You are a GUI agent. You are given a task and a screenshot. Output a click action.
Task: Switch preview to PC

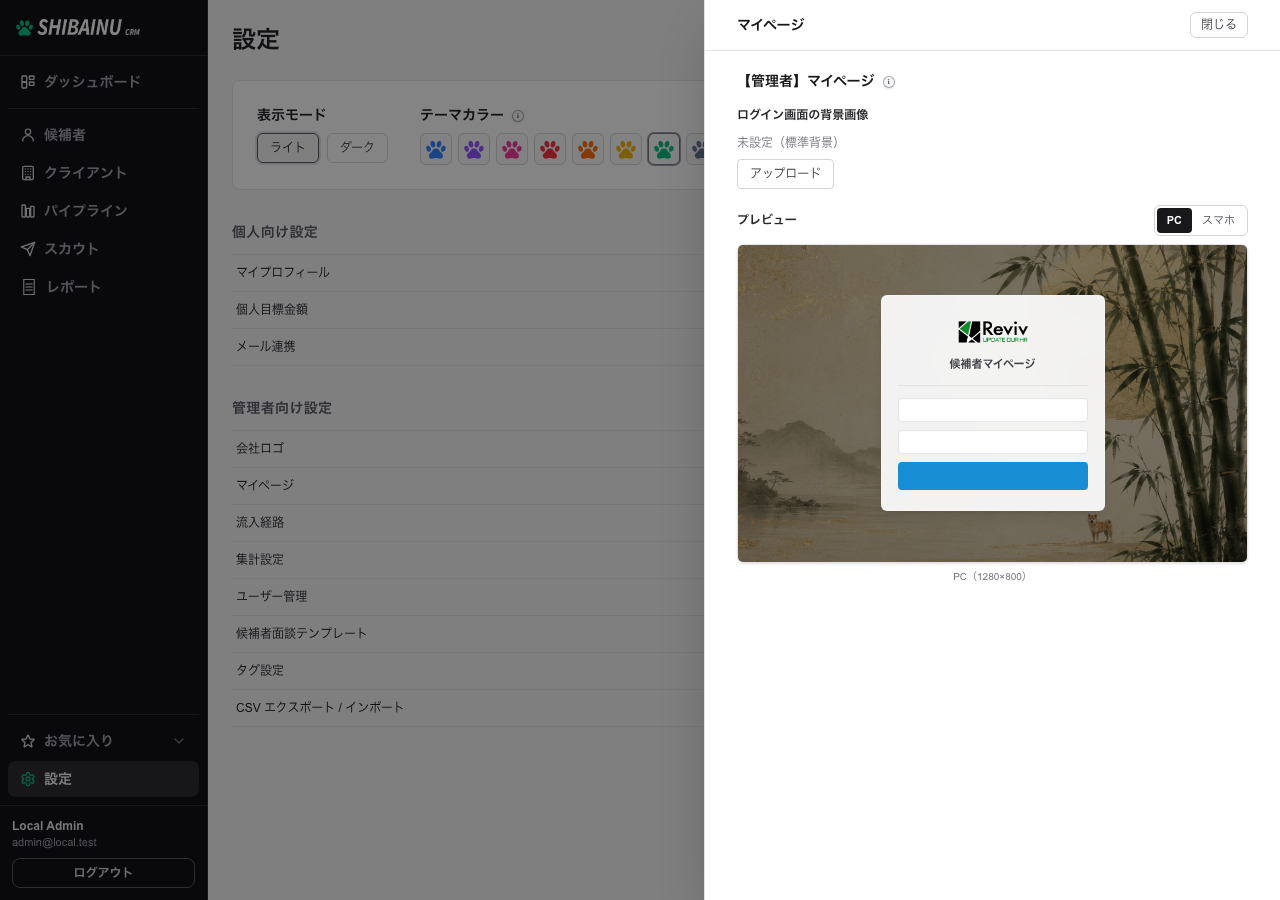coord(1174,220)
